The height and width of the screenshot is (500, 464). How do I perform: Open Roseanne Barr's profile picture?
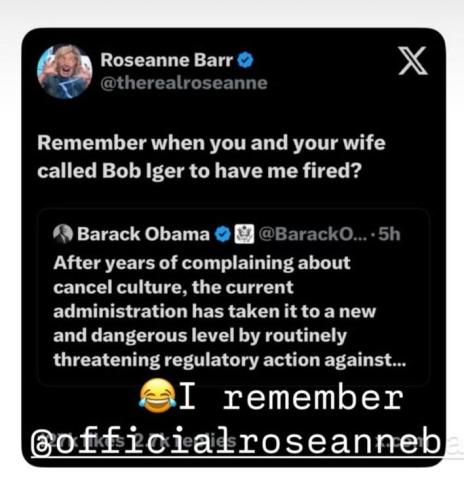pos(65,72)
